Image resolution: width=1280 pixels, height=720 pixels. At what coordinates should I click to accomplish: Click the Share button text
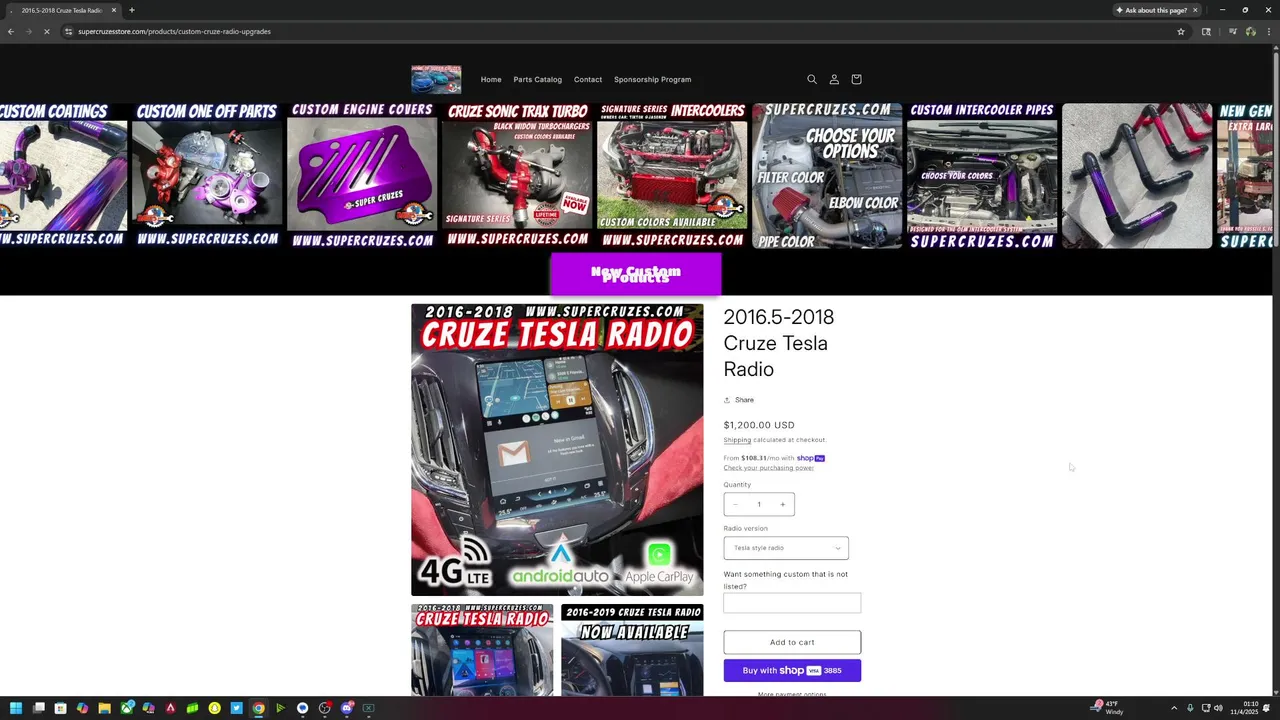[x=744, y=400]
